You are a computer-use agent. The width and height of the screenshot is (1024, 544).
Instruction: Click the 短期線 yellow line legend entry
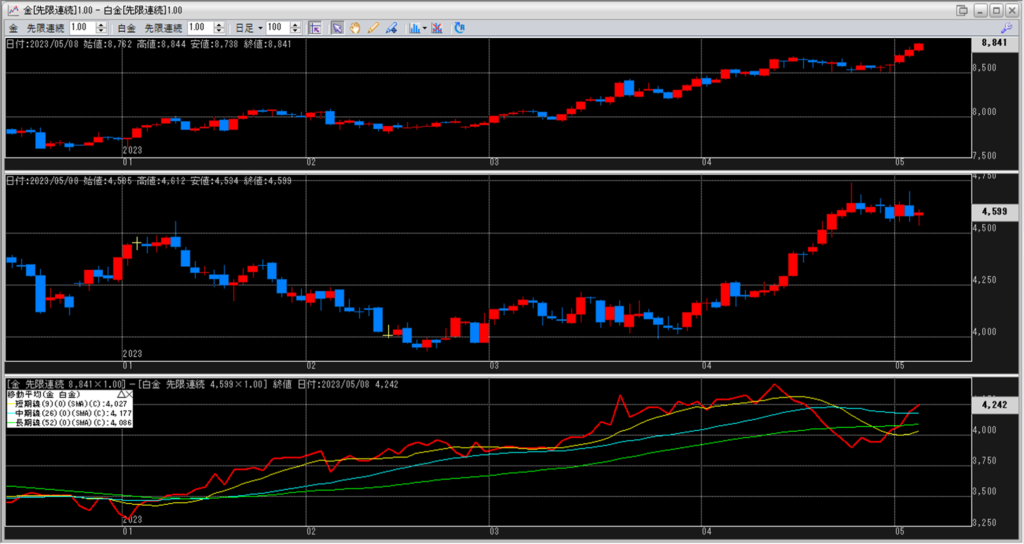coord(70,404)
